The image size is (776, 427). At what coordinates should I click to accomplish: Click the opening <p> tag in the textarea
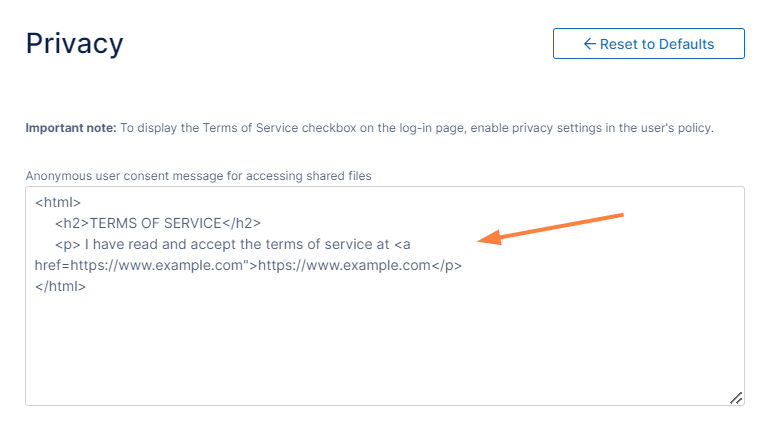point(68,245)
